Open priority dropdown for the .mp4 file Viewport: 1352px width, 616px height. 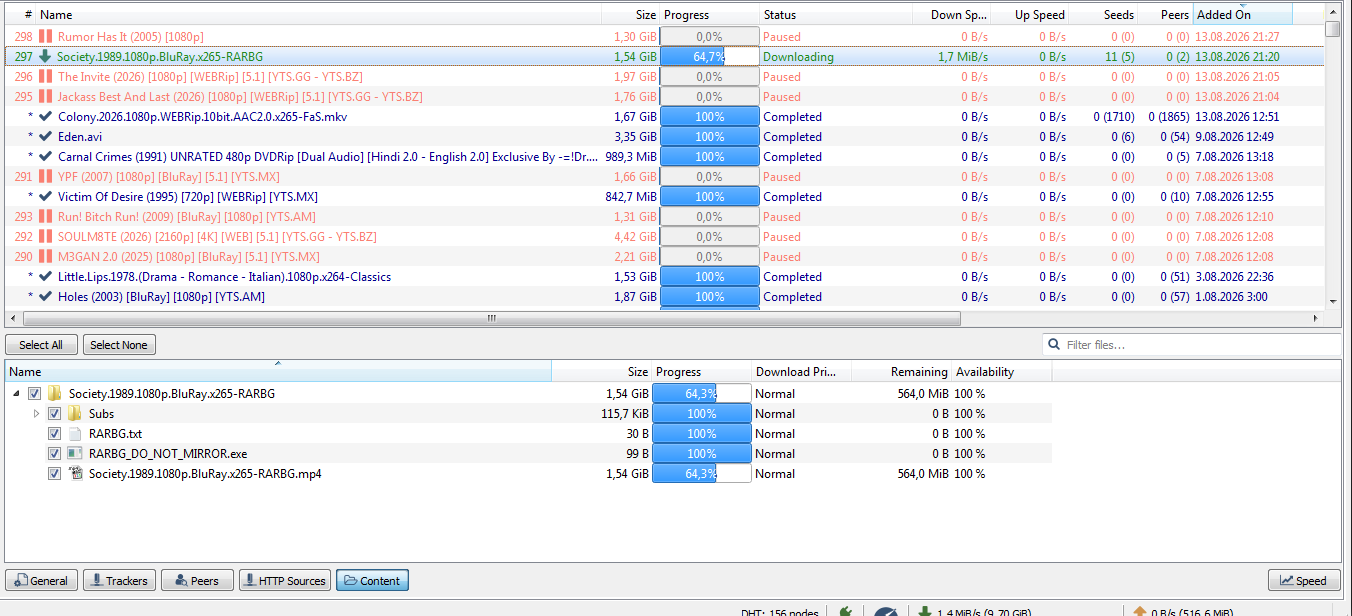point(801,473)
